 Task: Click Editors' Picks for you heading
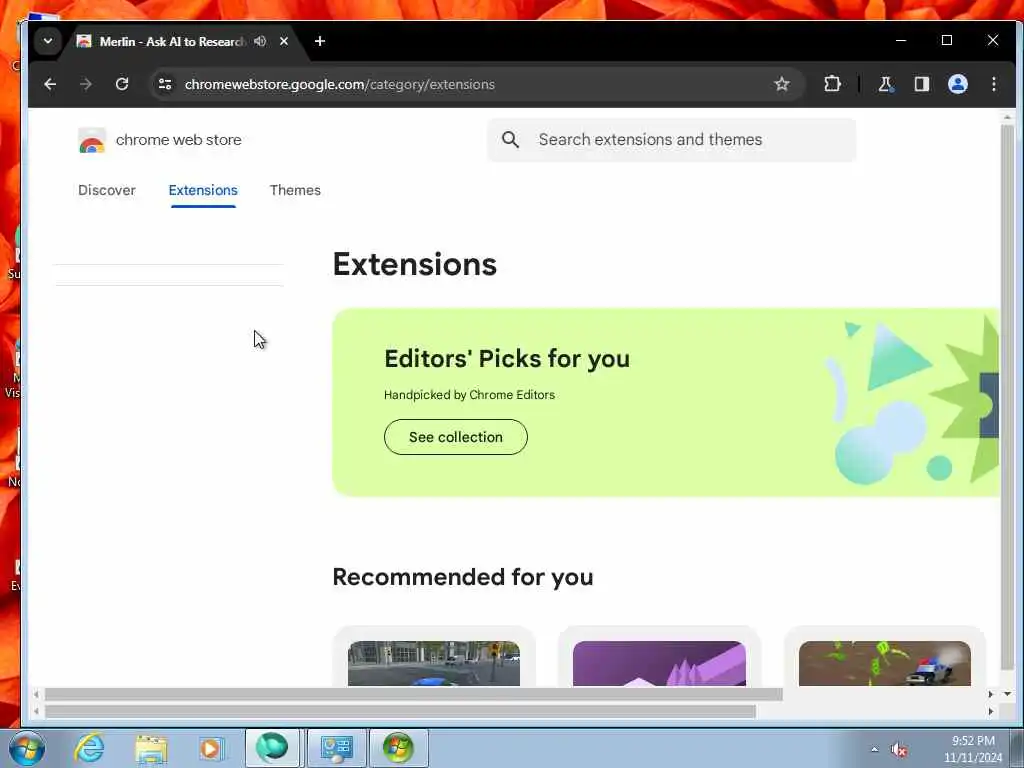tap(507, 359)
